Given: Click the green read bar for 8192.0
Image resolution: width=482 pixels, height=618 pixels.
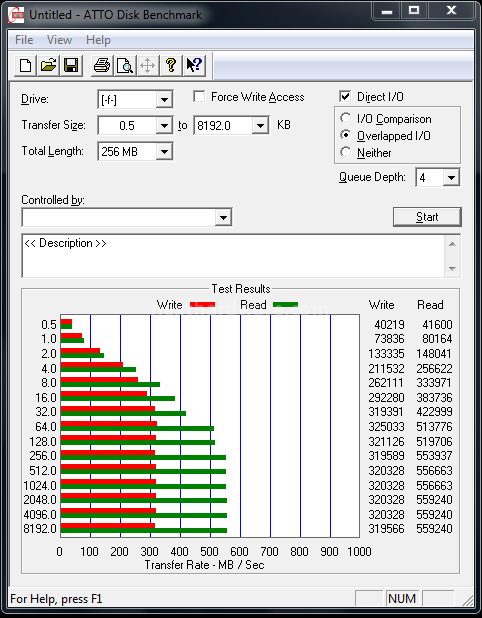Looking at the screenshot, I should 144,531.
